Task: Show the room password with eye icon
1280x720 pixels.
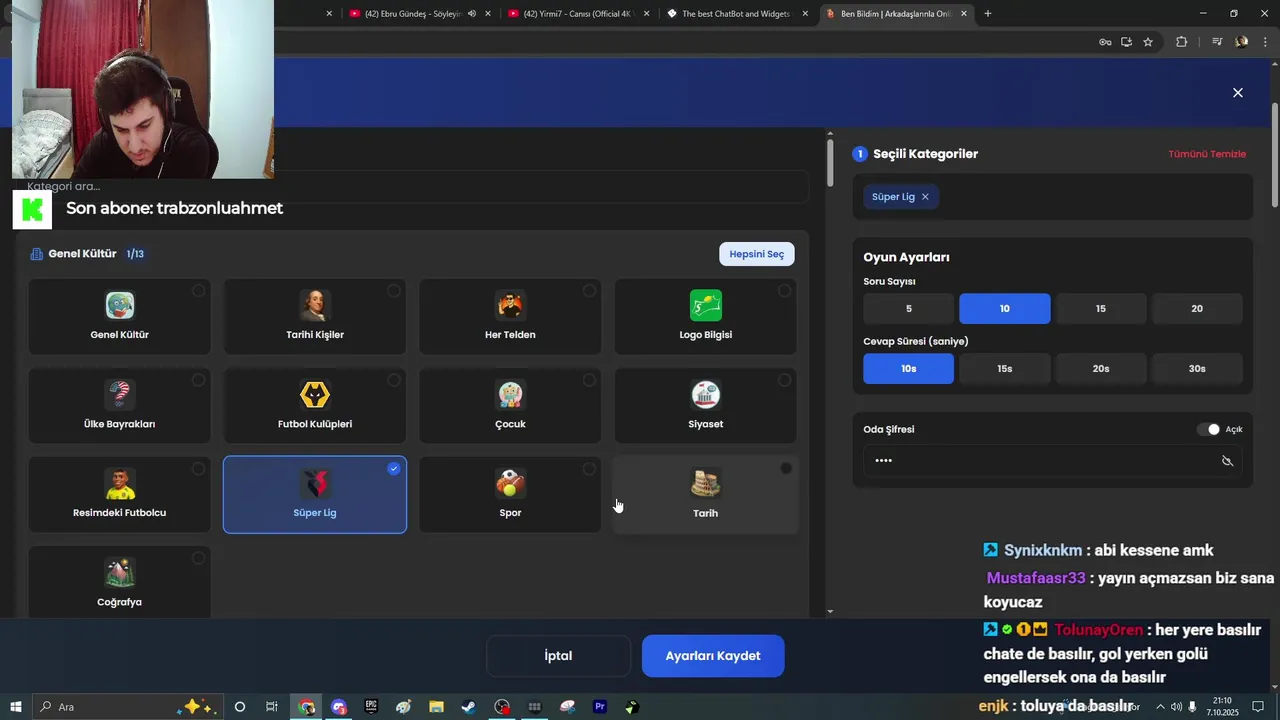Action: pyautogui.click(x=1227, y=461)
